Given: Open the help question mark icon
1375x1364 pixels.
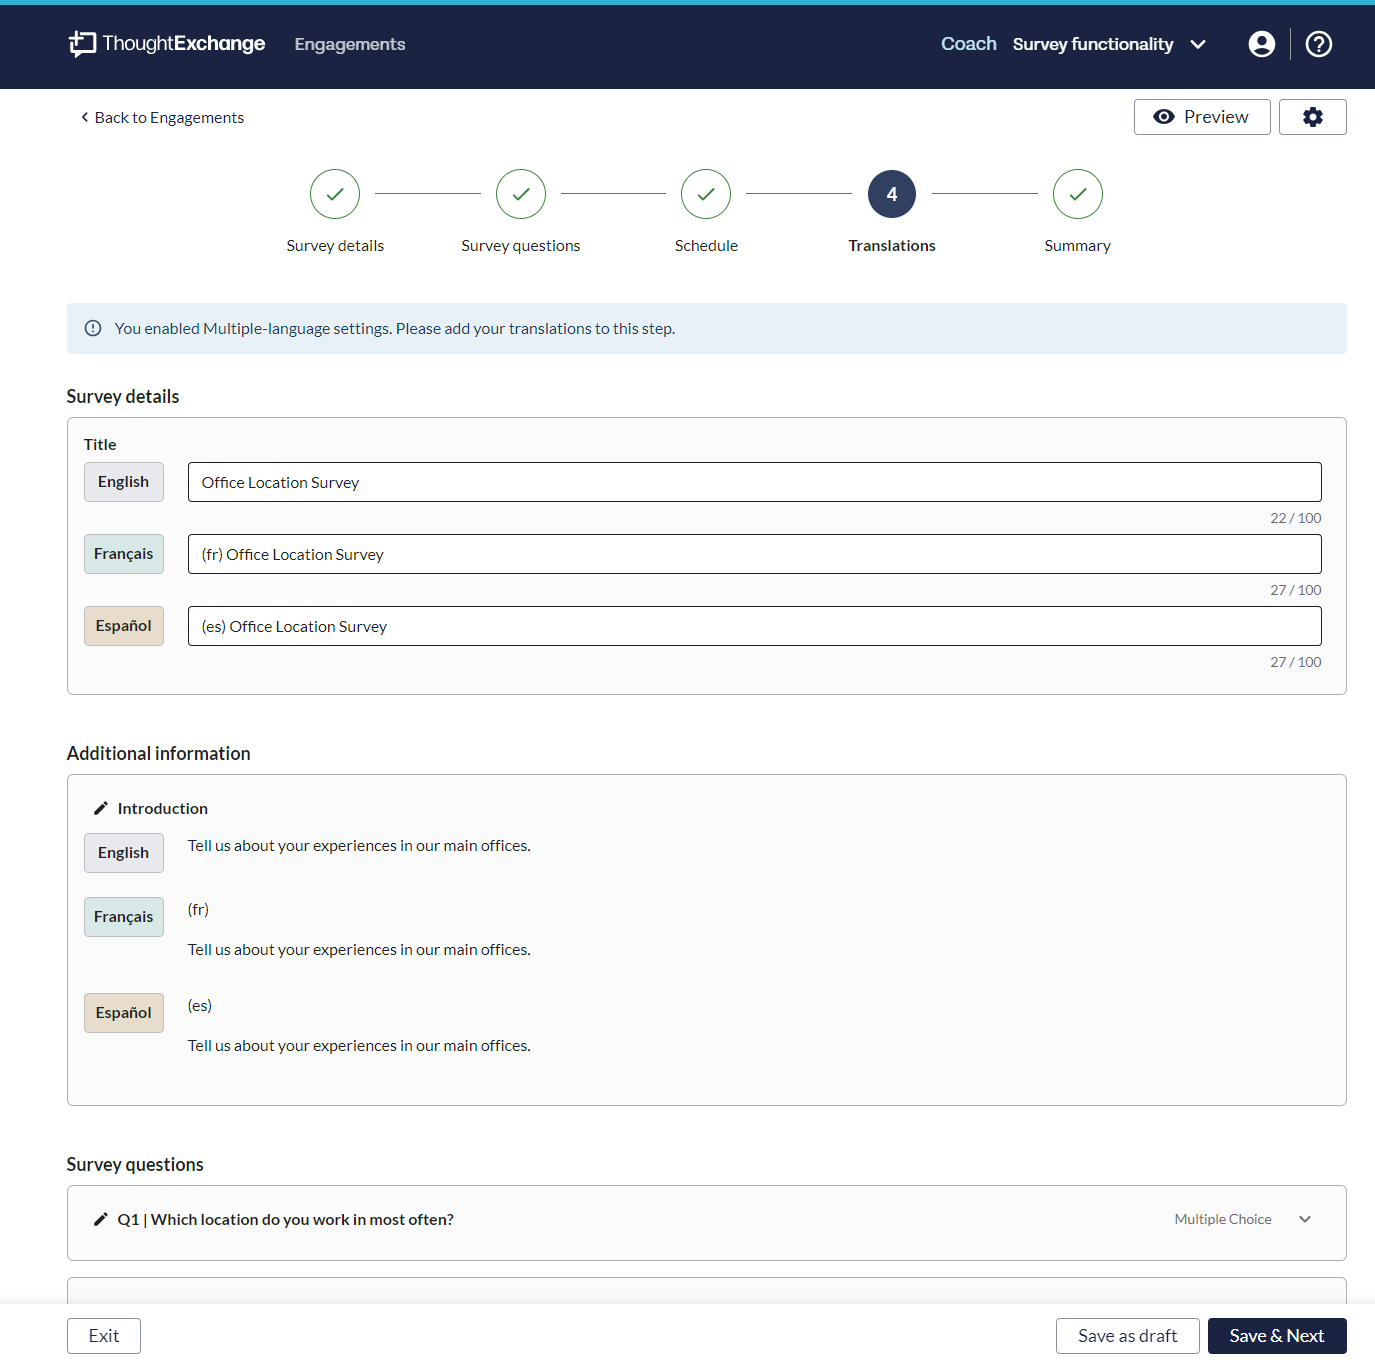Looking at the screenshot, I should click(x=1319, y=44).
